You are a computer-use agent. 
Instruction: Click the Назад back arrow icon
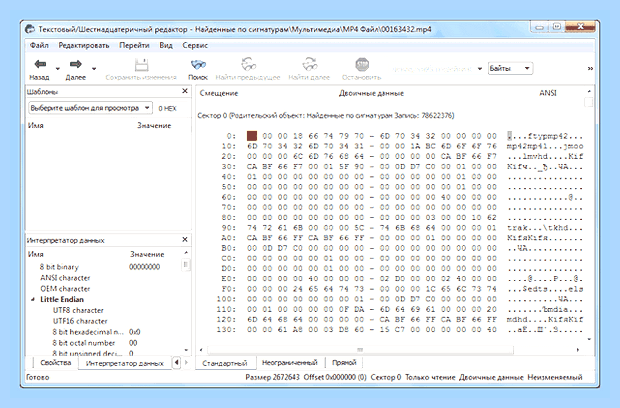(40, 64)
